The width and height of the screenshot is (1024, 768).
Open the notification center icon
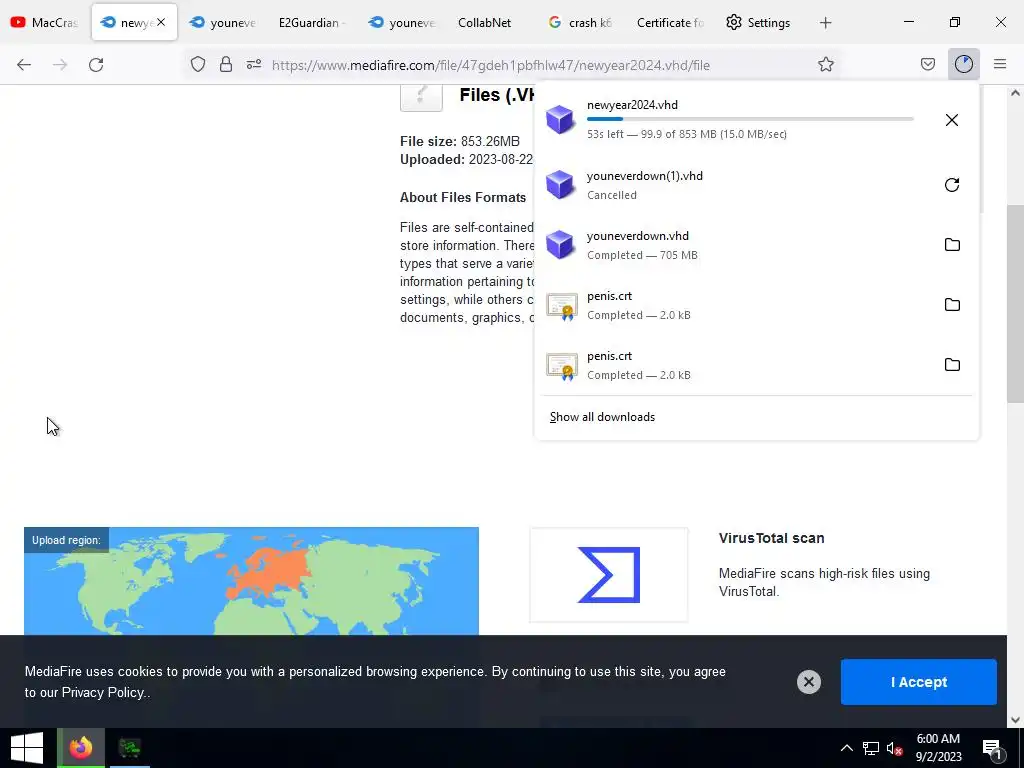[993, 749]
